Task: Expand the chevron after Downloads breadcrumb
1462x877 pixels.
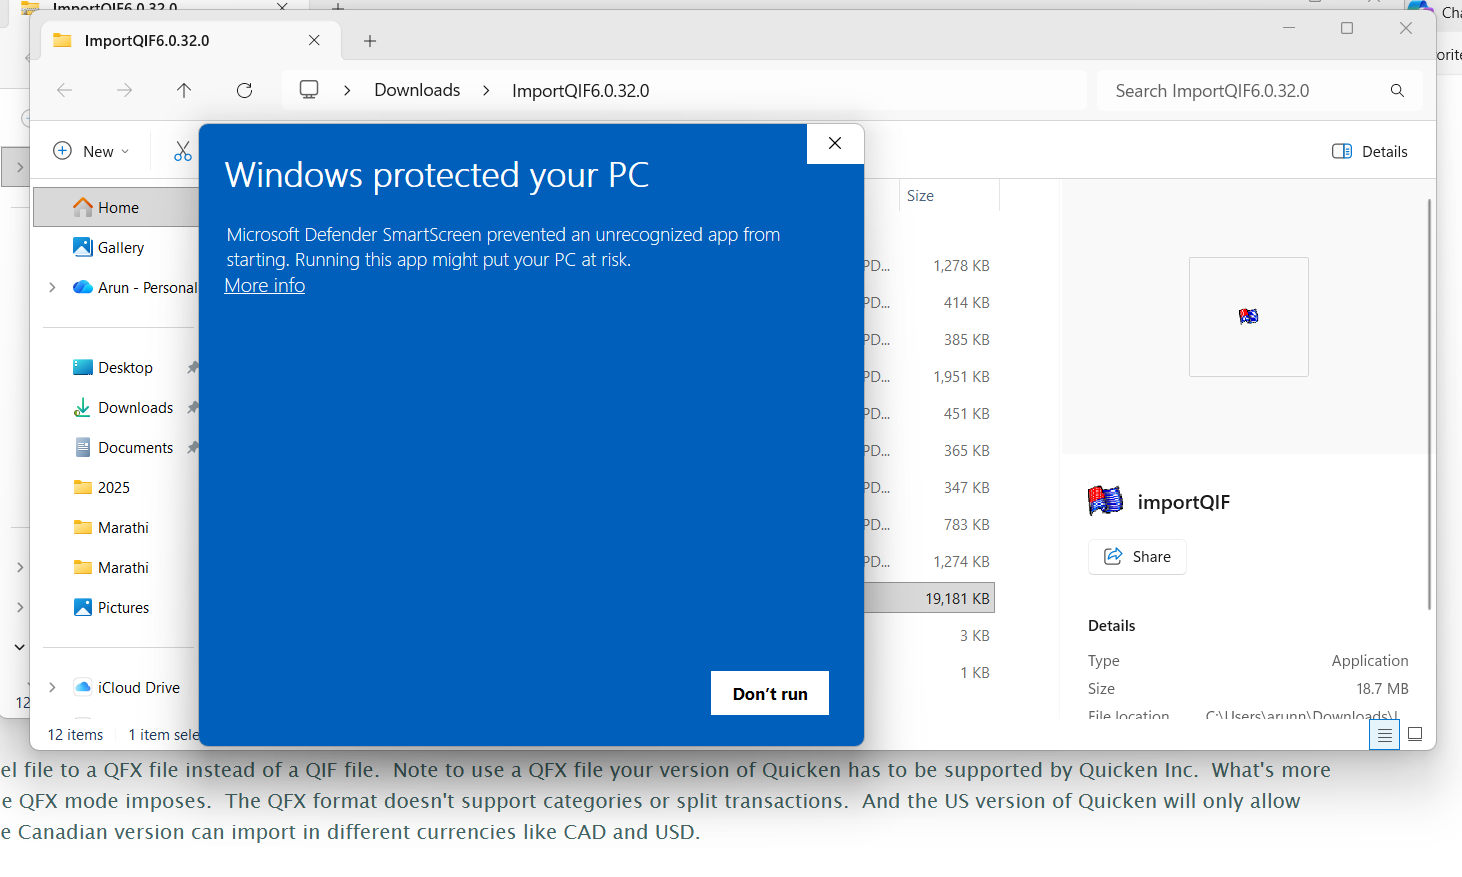Action: 486,90
